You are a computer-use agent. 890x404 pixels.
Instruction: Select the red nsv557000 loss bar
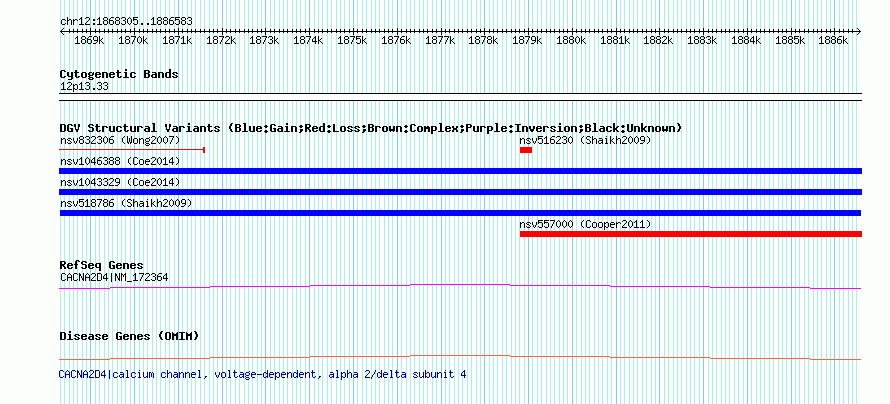tap(691, 234)
